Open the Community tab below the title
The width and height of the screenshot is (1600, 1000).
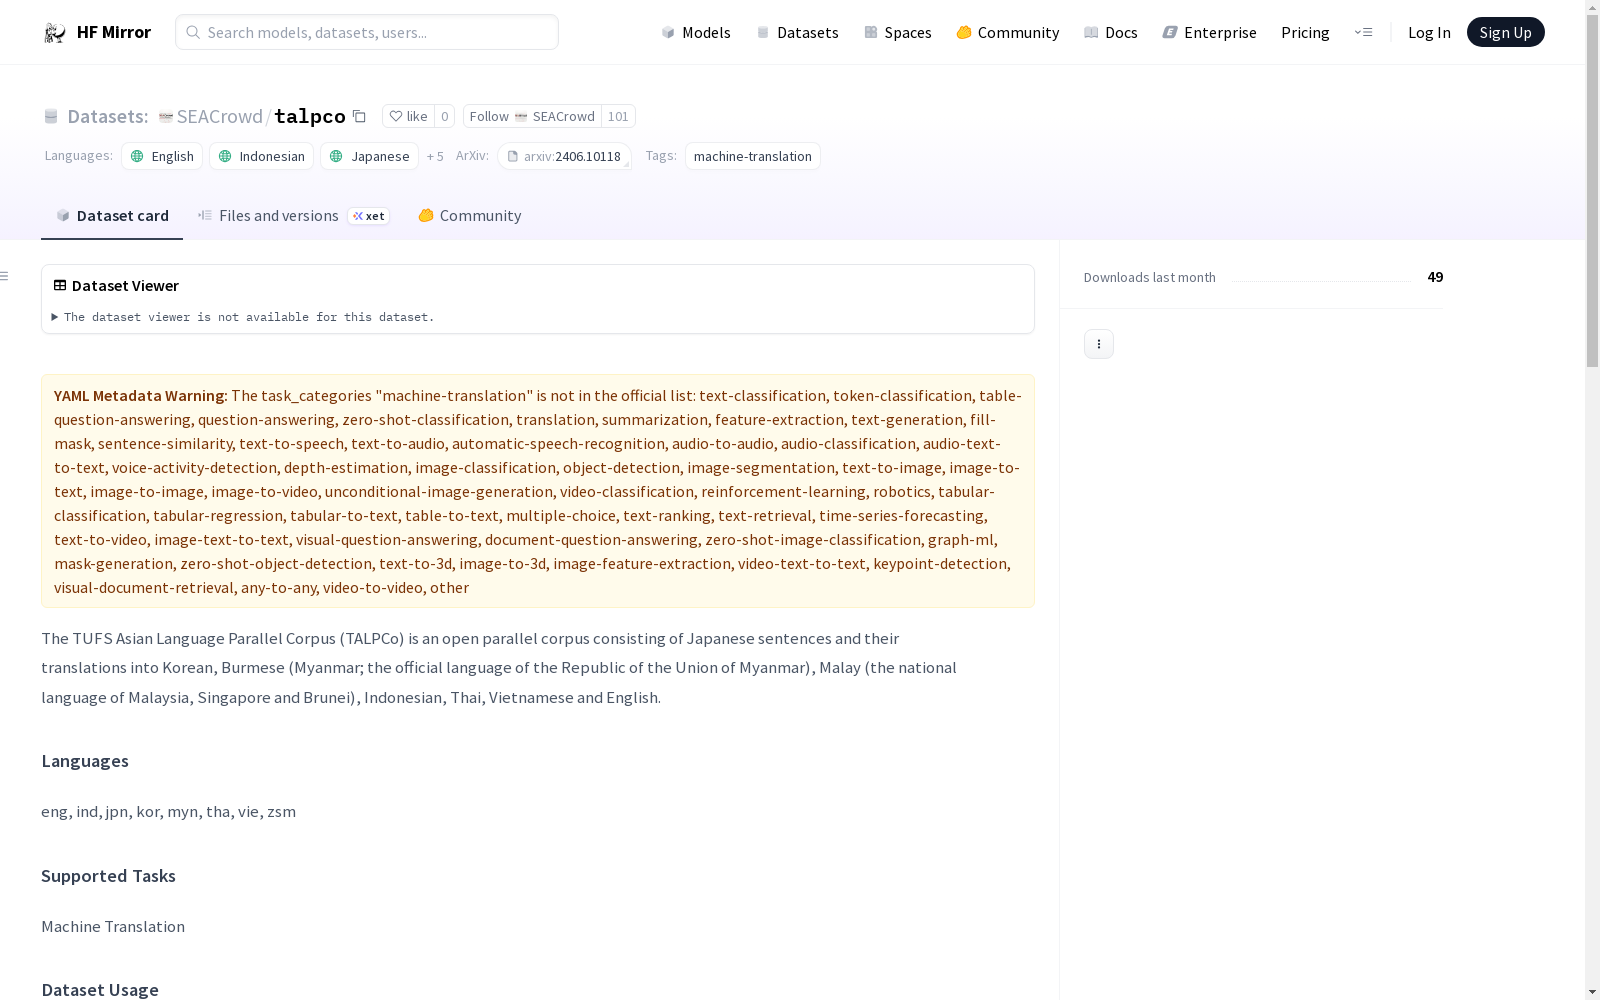click(x=469, y=215)
